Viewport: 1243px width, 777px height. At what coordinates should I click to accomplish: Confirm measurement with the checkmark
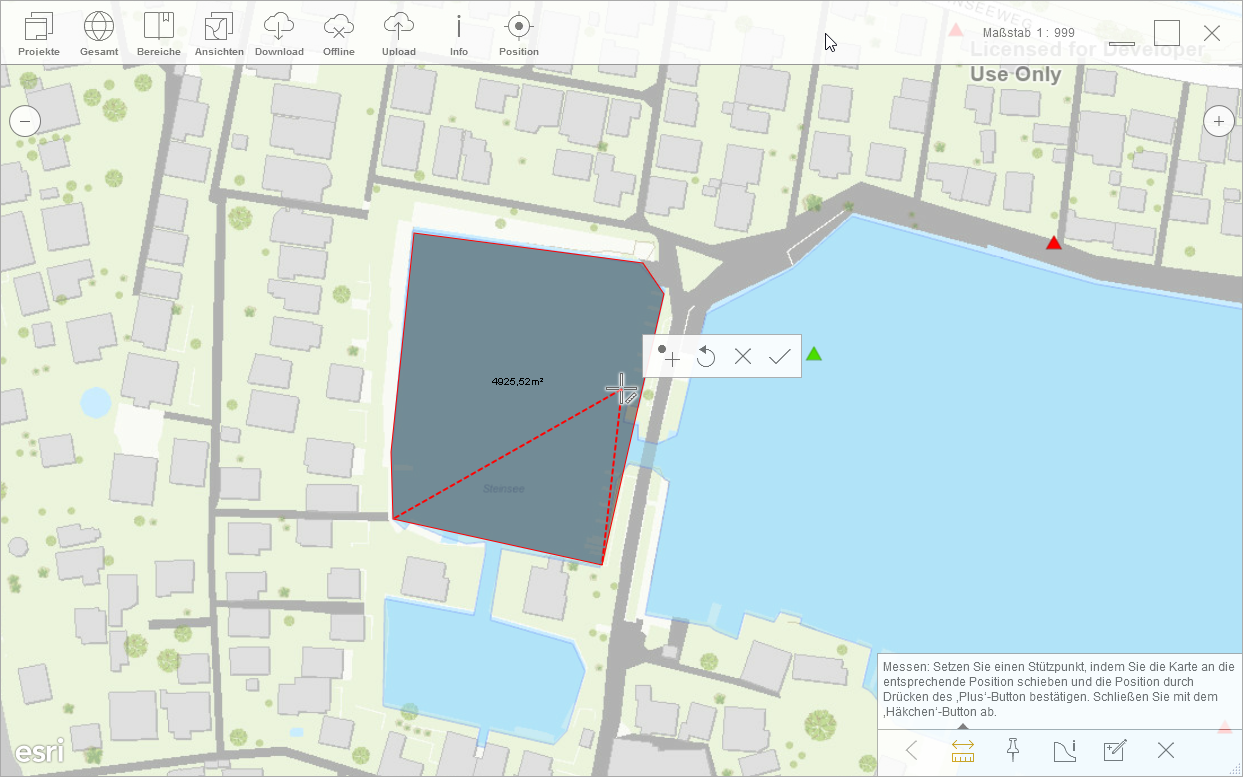[x=779, y=356]
